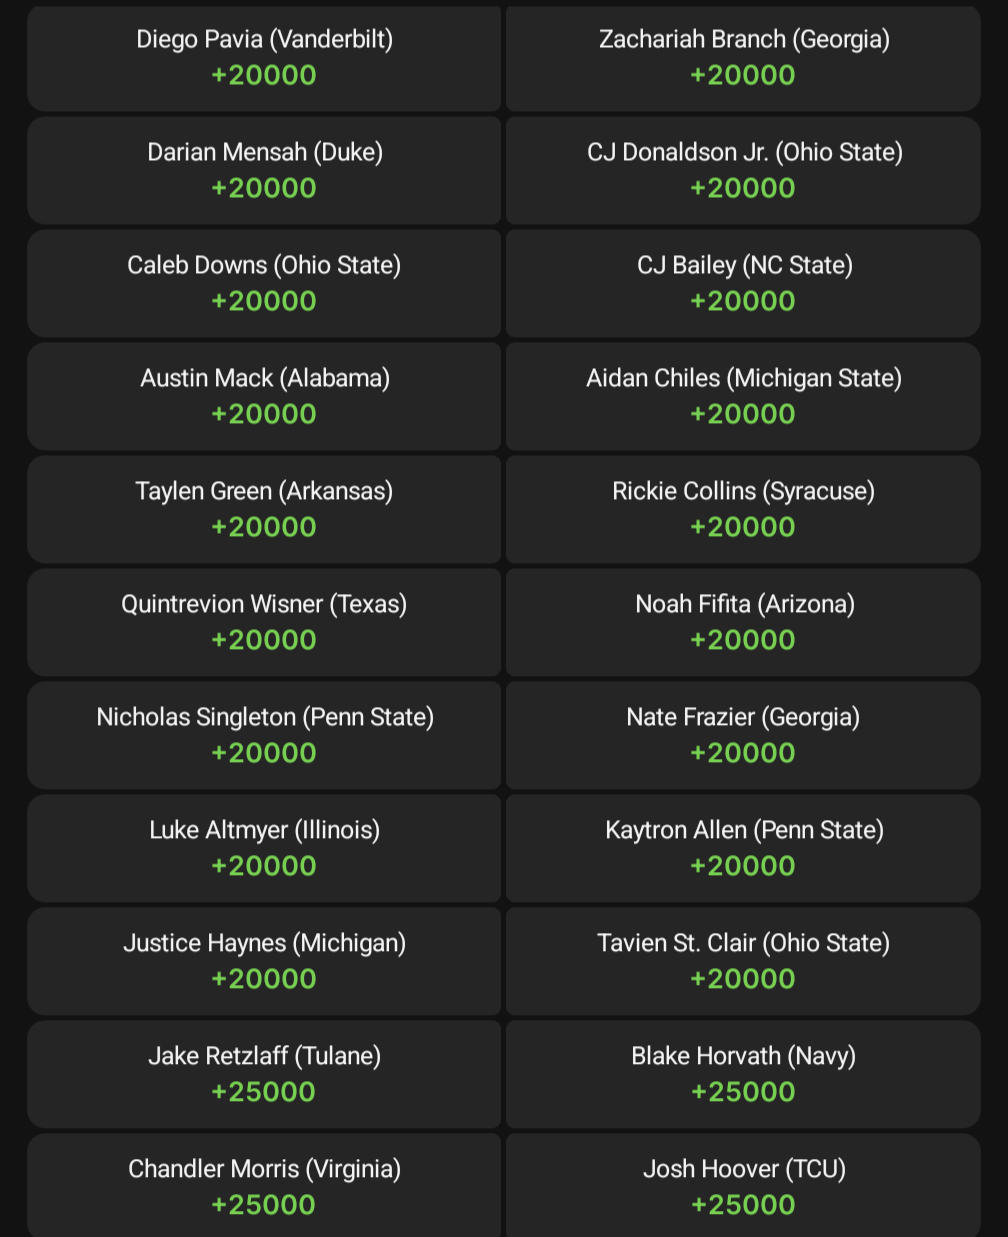Select Aidan Chiles (Michigan State) odds
Image resolution: width=1008 pixels, height=1237 pixels.
[x=743, y=396]
